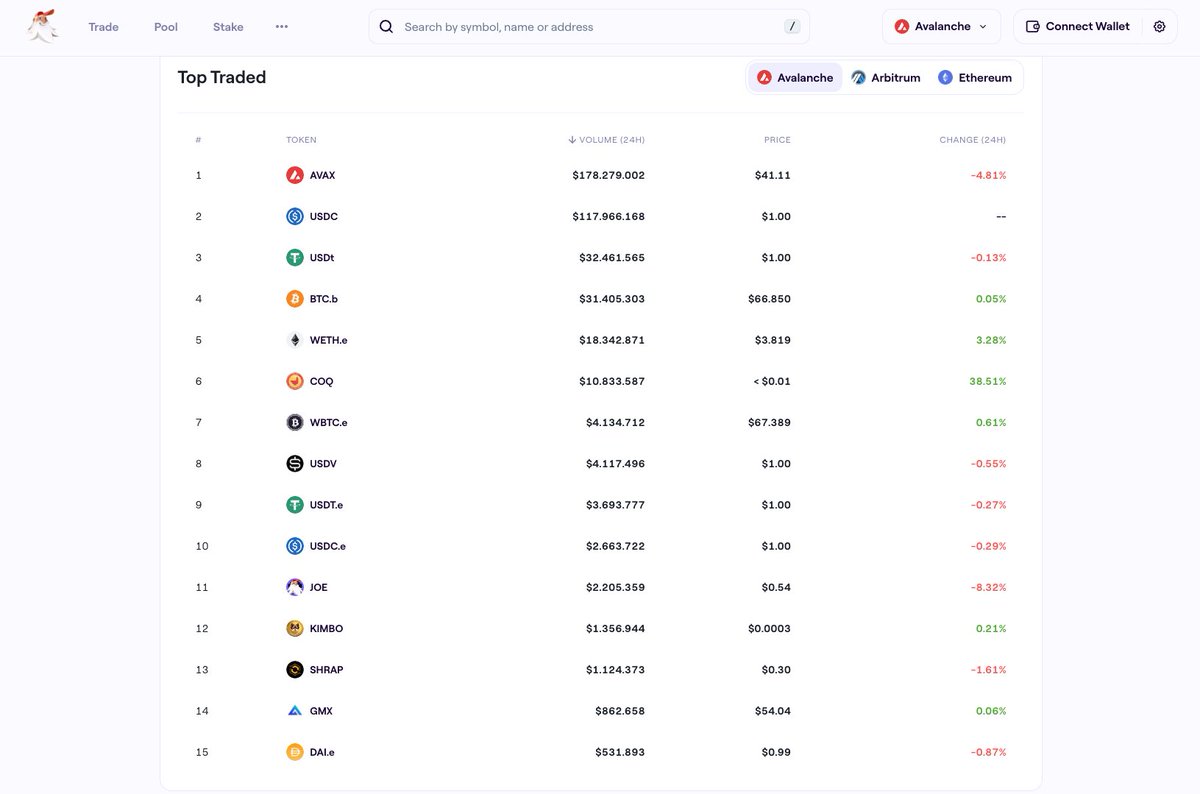Click the USDT.e token icon
This screenshot has width=1200, height=794.
coord(294,505)
